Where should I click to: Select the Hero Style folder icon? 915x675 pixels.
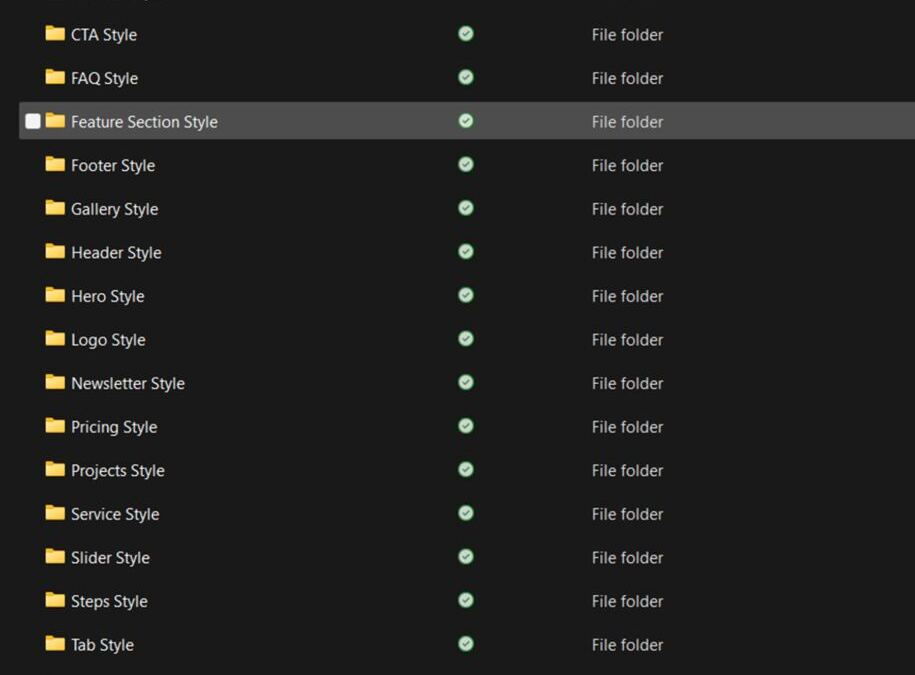(x=55, y=295)
